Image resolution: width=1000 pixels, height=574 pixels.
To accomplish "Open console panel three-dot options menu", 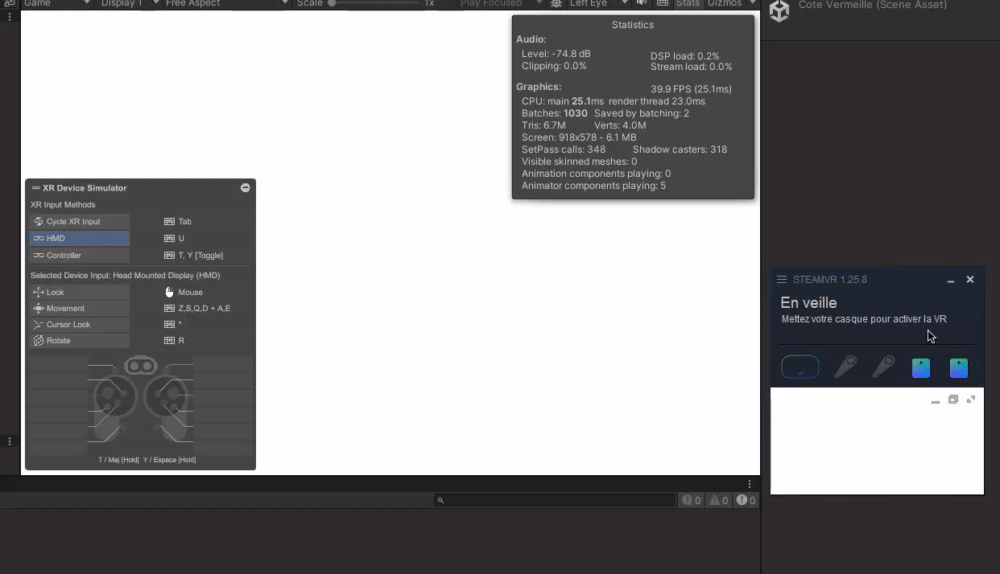I will (749, 483).
